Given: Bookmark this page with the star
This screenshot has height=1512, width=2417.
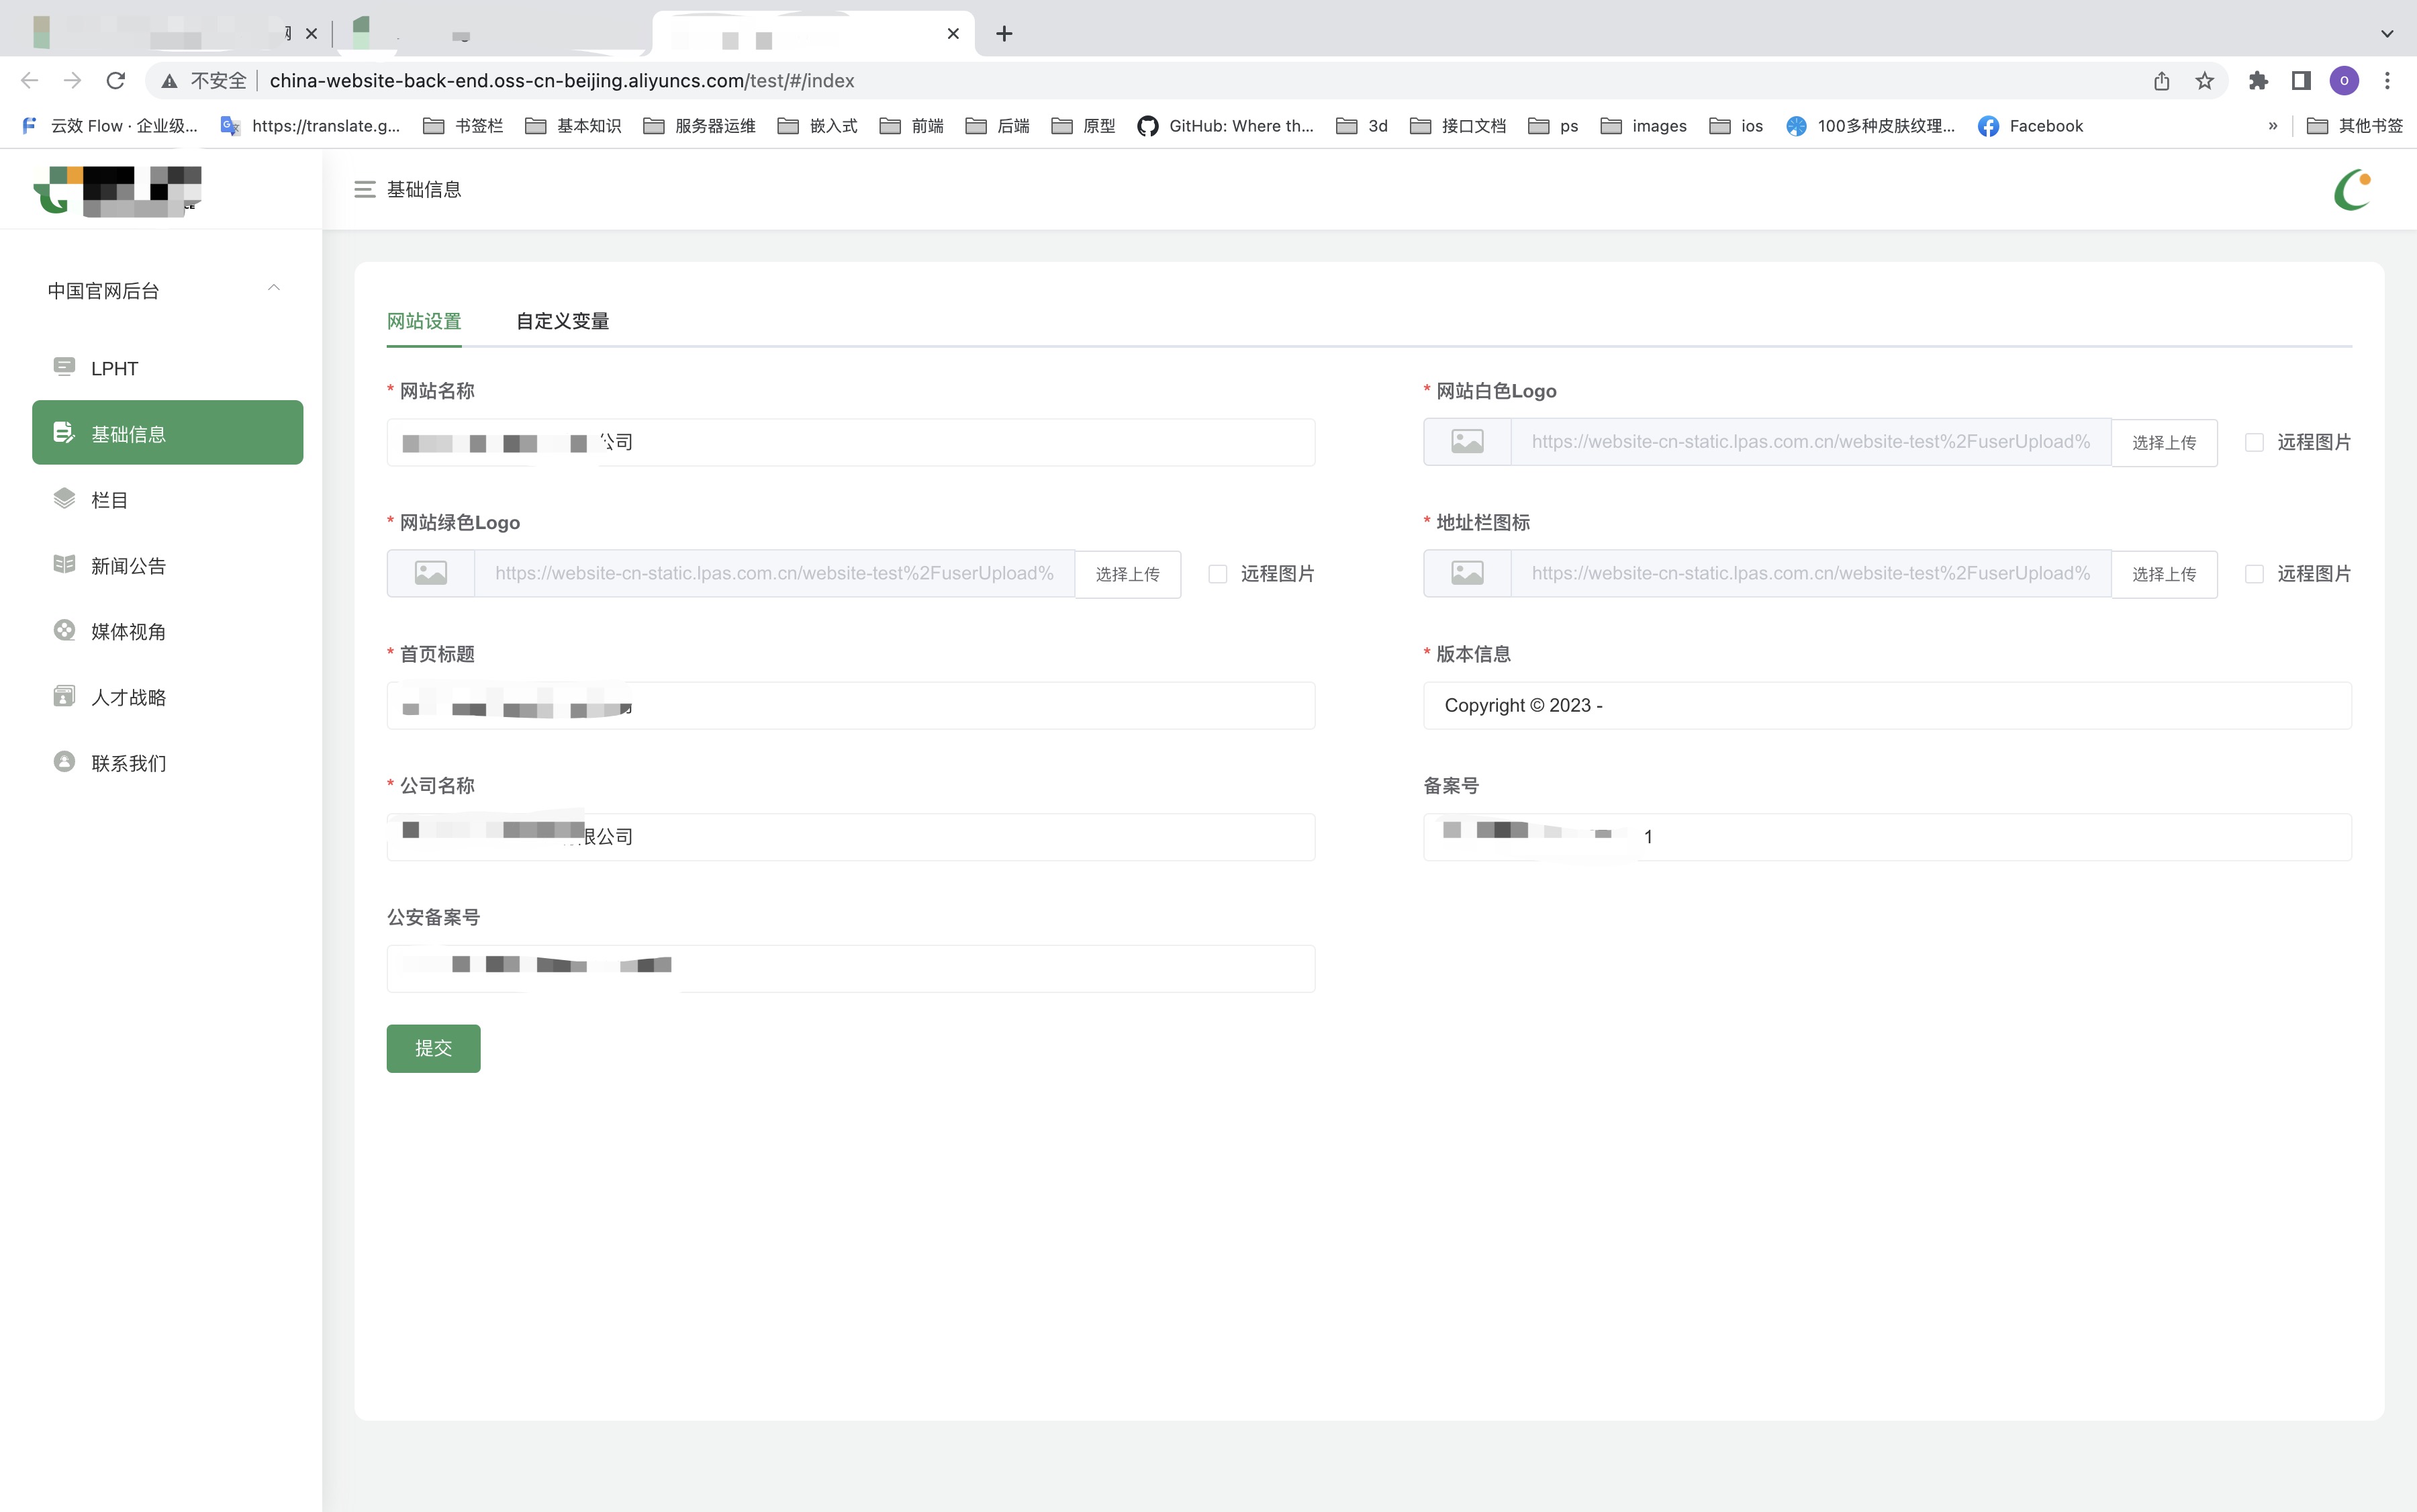Looking at the screenshot, I should point(2204,81).
